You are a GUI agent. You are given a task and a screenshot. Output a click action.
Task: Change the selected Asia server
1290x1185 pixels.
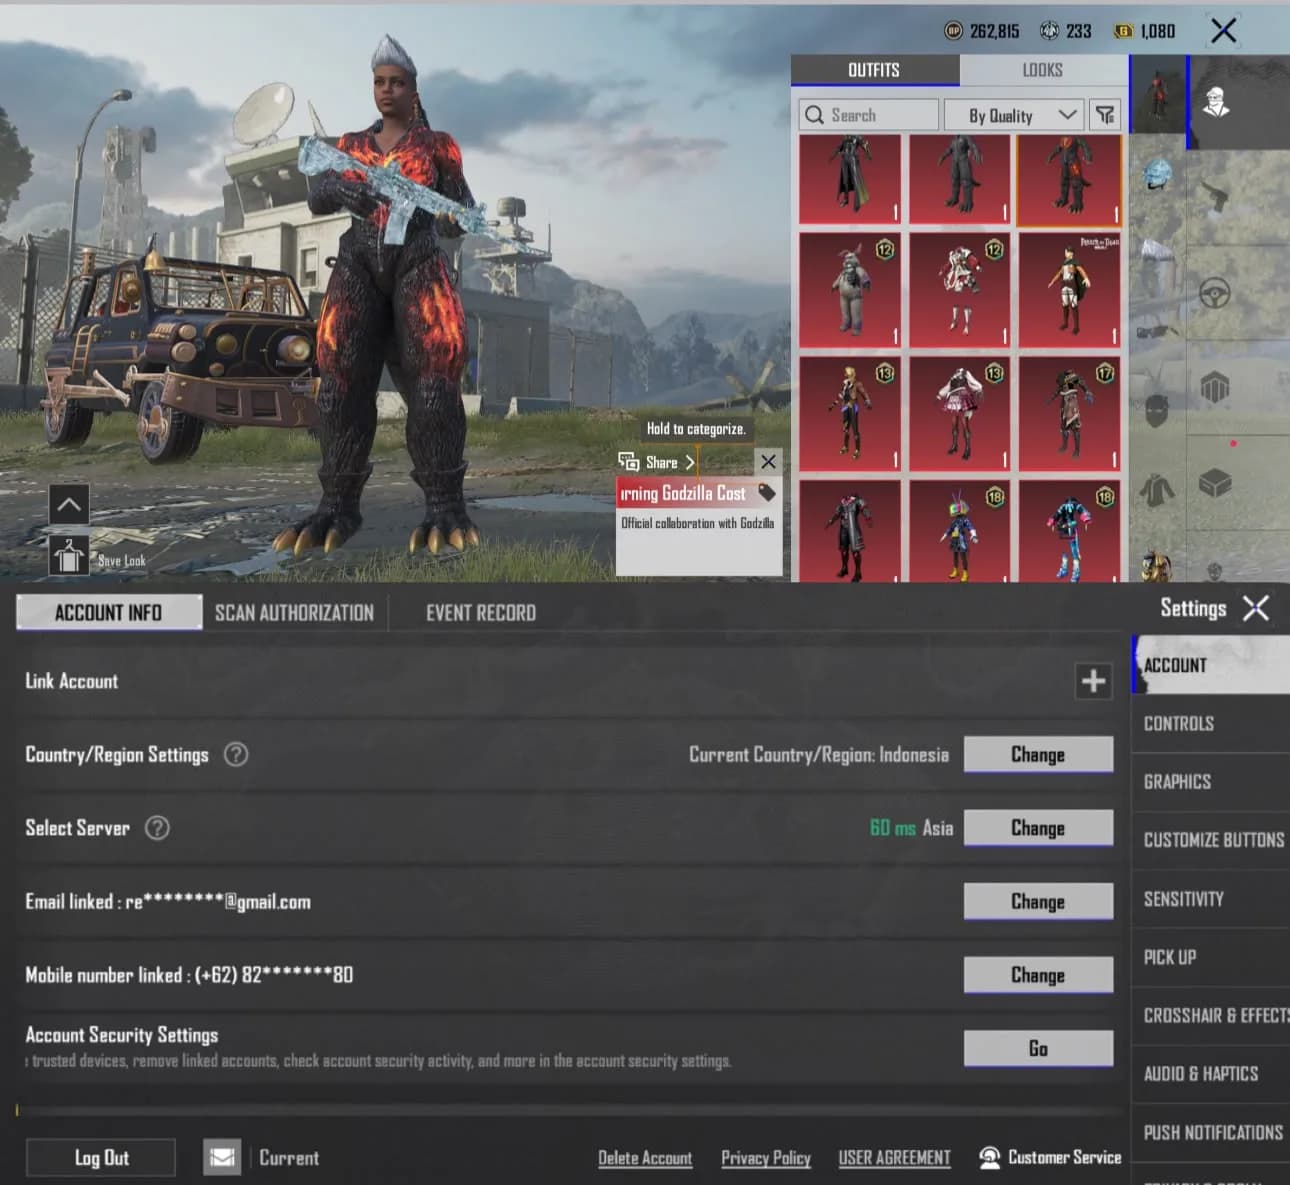1038,828
